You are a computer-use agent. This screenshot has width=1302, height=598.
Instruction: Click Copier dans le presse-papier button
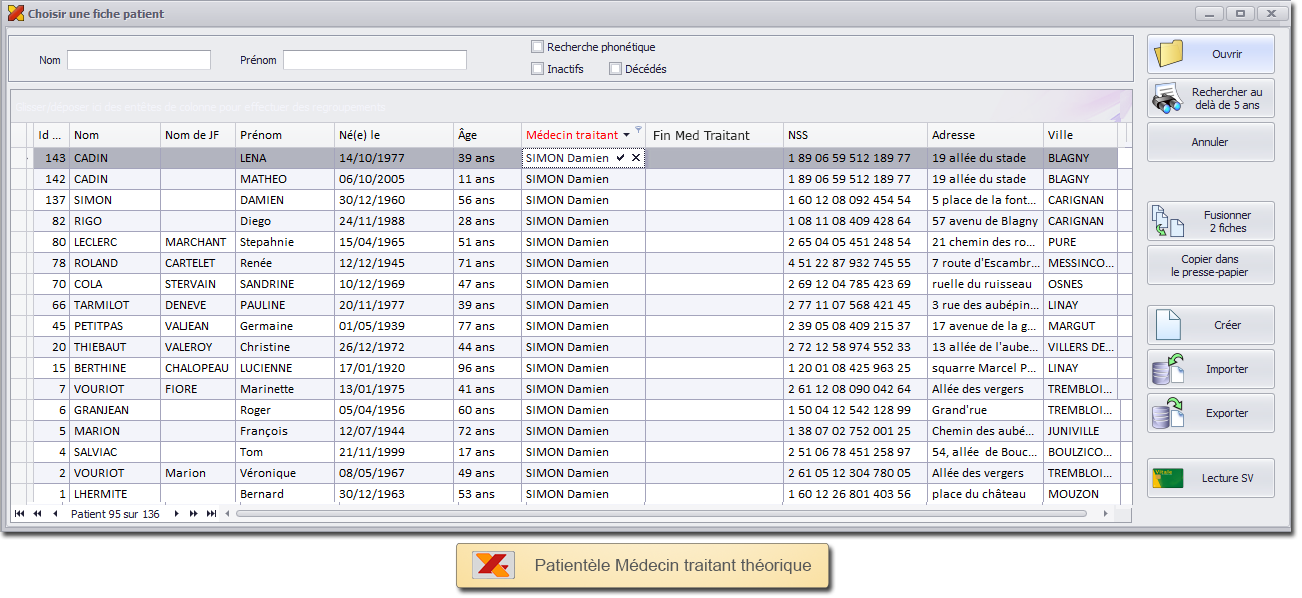(x=1211, y=265)
